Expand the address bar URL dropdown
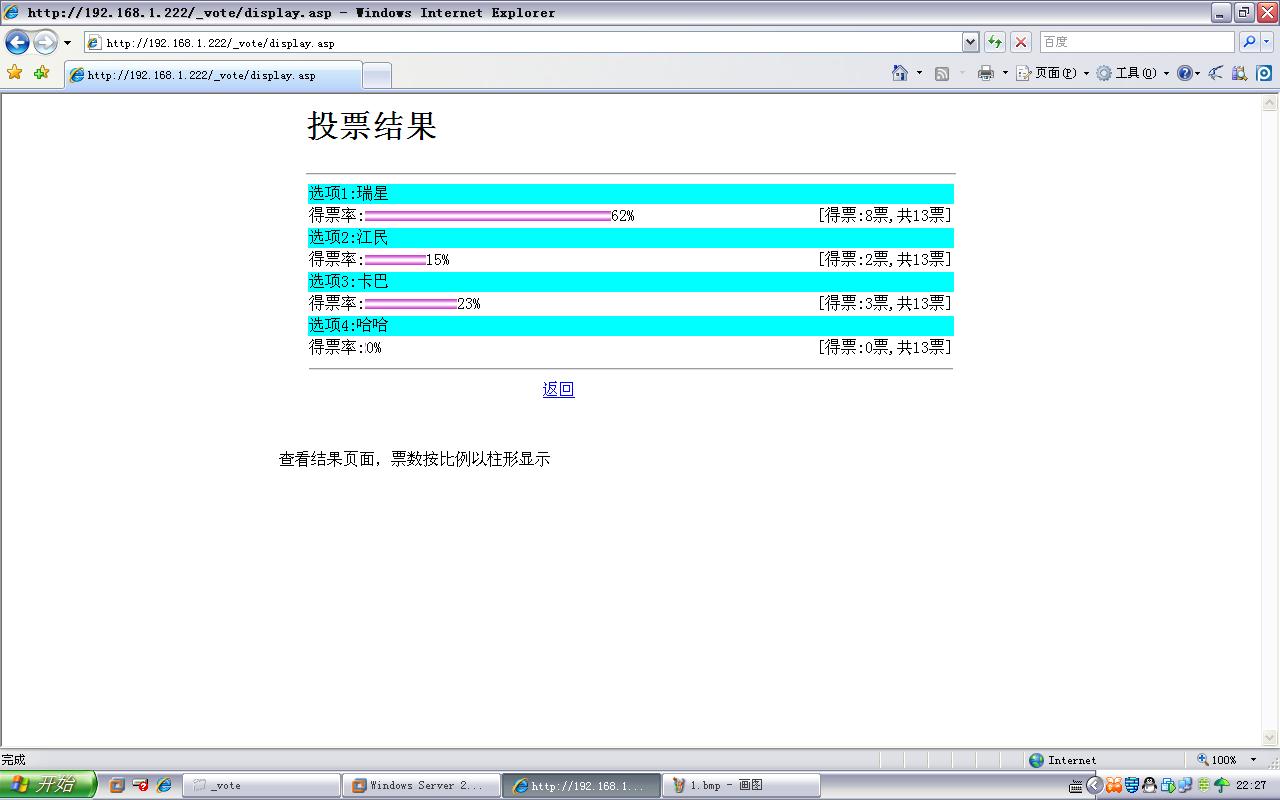Viewport: 1280px width, 800px height. tap(970, 42)
